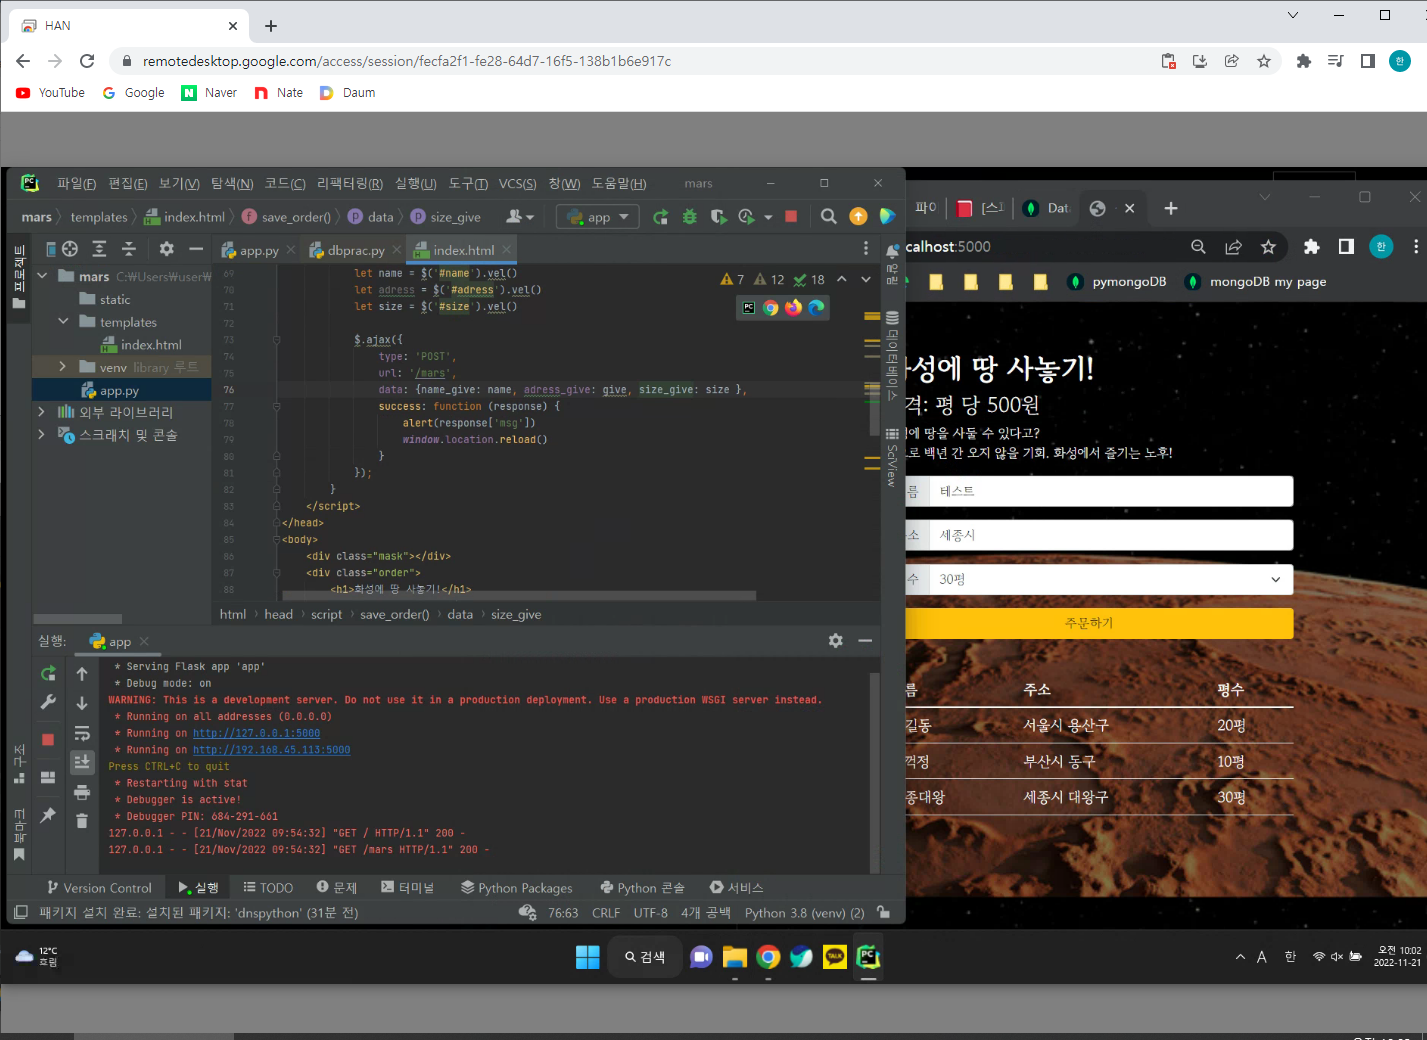Click Run with Coverage shield icon

tap(718, 217)
